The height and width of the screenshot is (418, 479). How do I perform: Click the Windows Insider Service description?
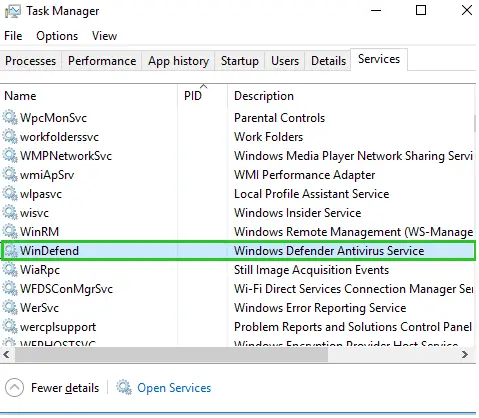(297, 213)
